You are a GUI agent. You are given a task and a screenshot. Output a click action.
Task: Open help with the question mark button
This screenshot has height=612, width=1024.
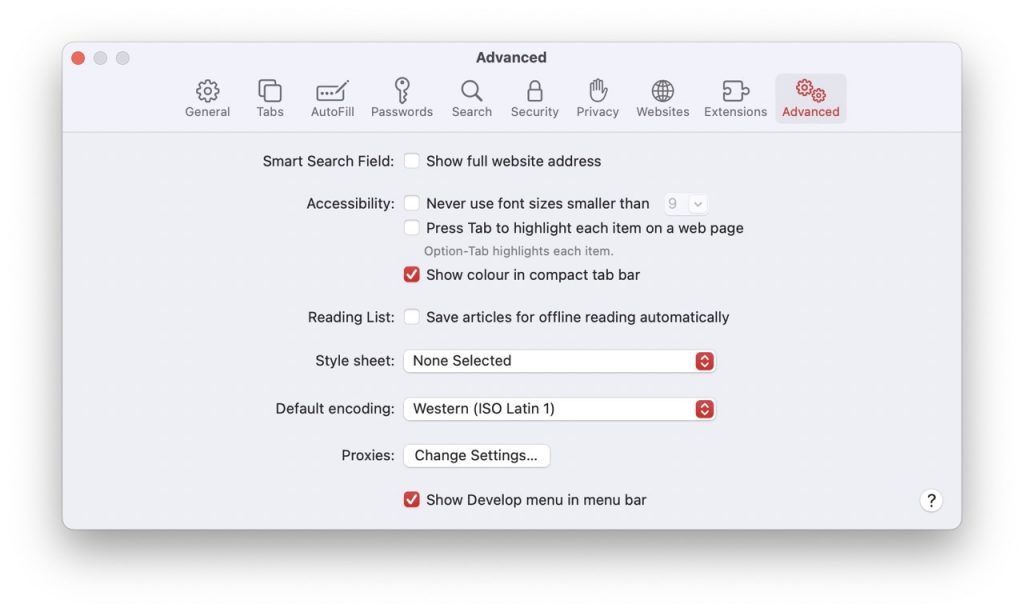pyautogui.click(x=931, y=500)
